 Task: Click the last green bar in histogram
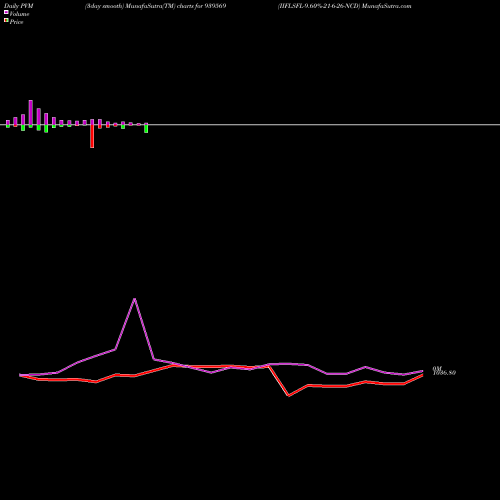(x=146, y=129)
